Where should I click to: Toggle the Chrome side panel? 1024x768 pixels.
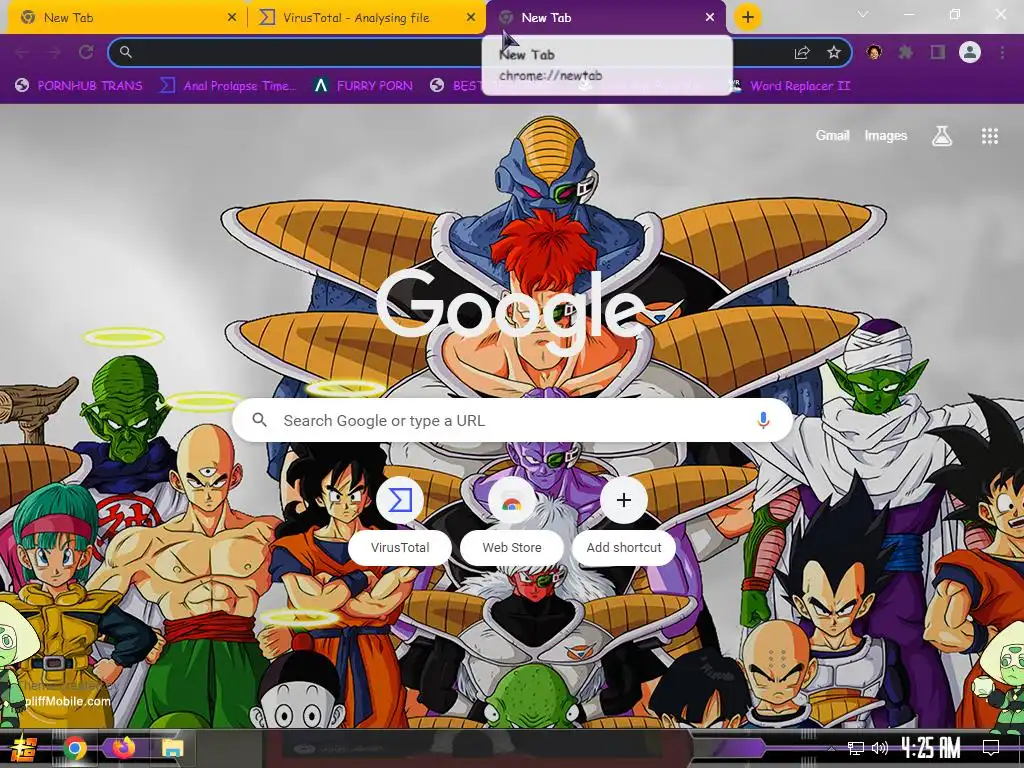point(938,52)
